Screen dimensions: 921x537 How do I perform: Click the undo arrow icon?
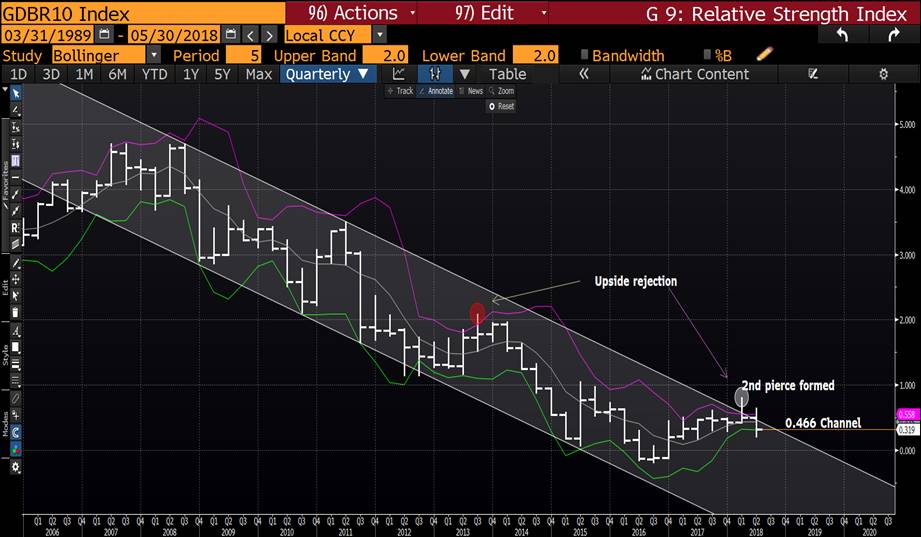842,35
